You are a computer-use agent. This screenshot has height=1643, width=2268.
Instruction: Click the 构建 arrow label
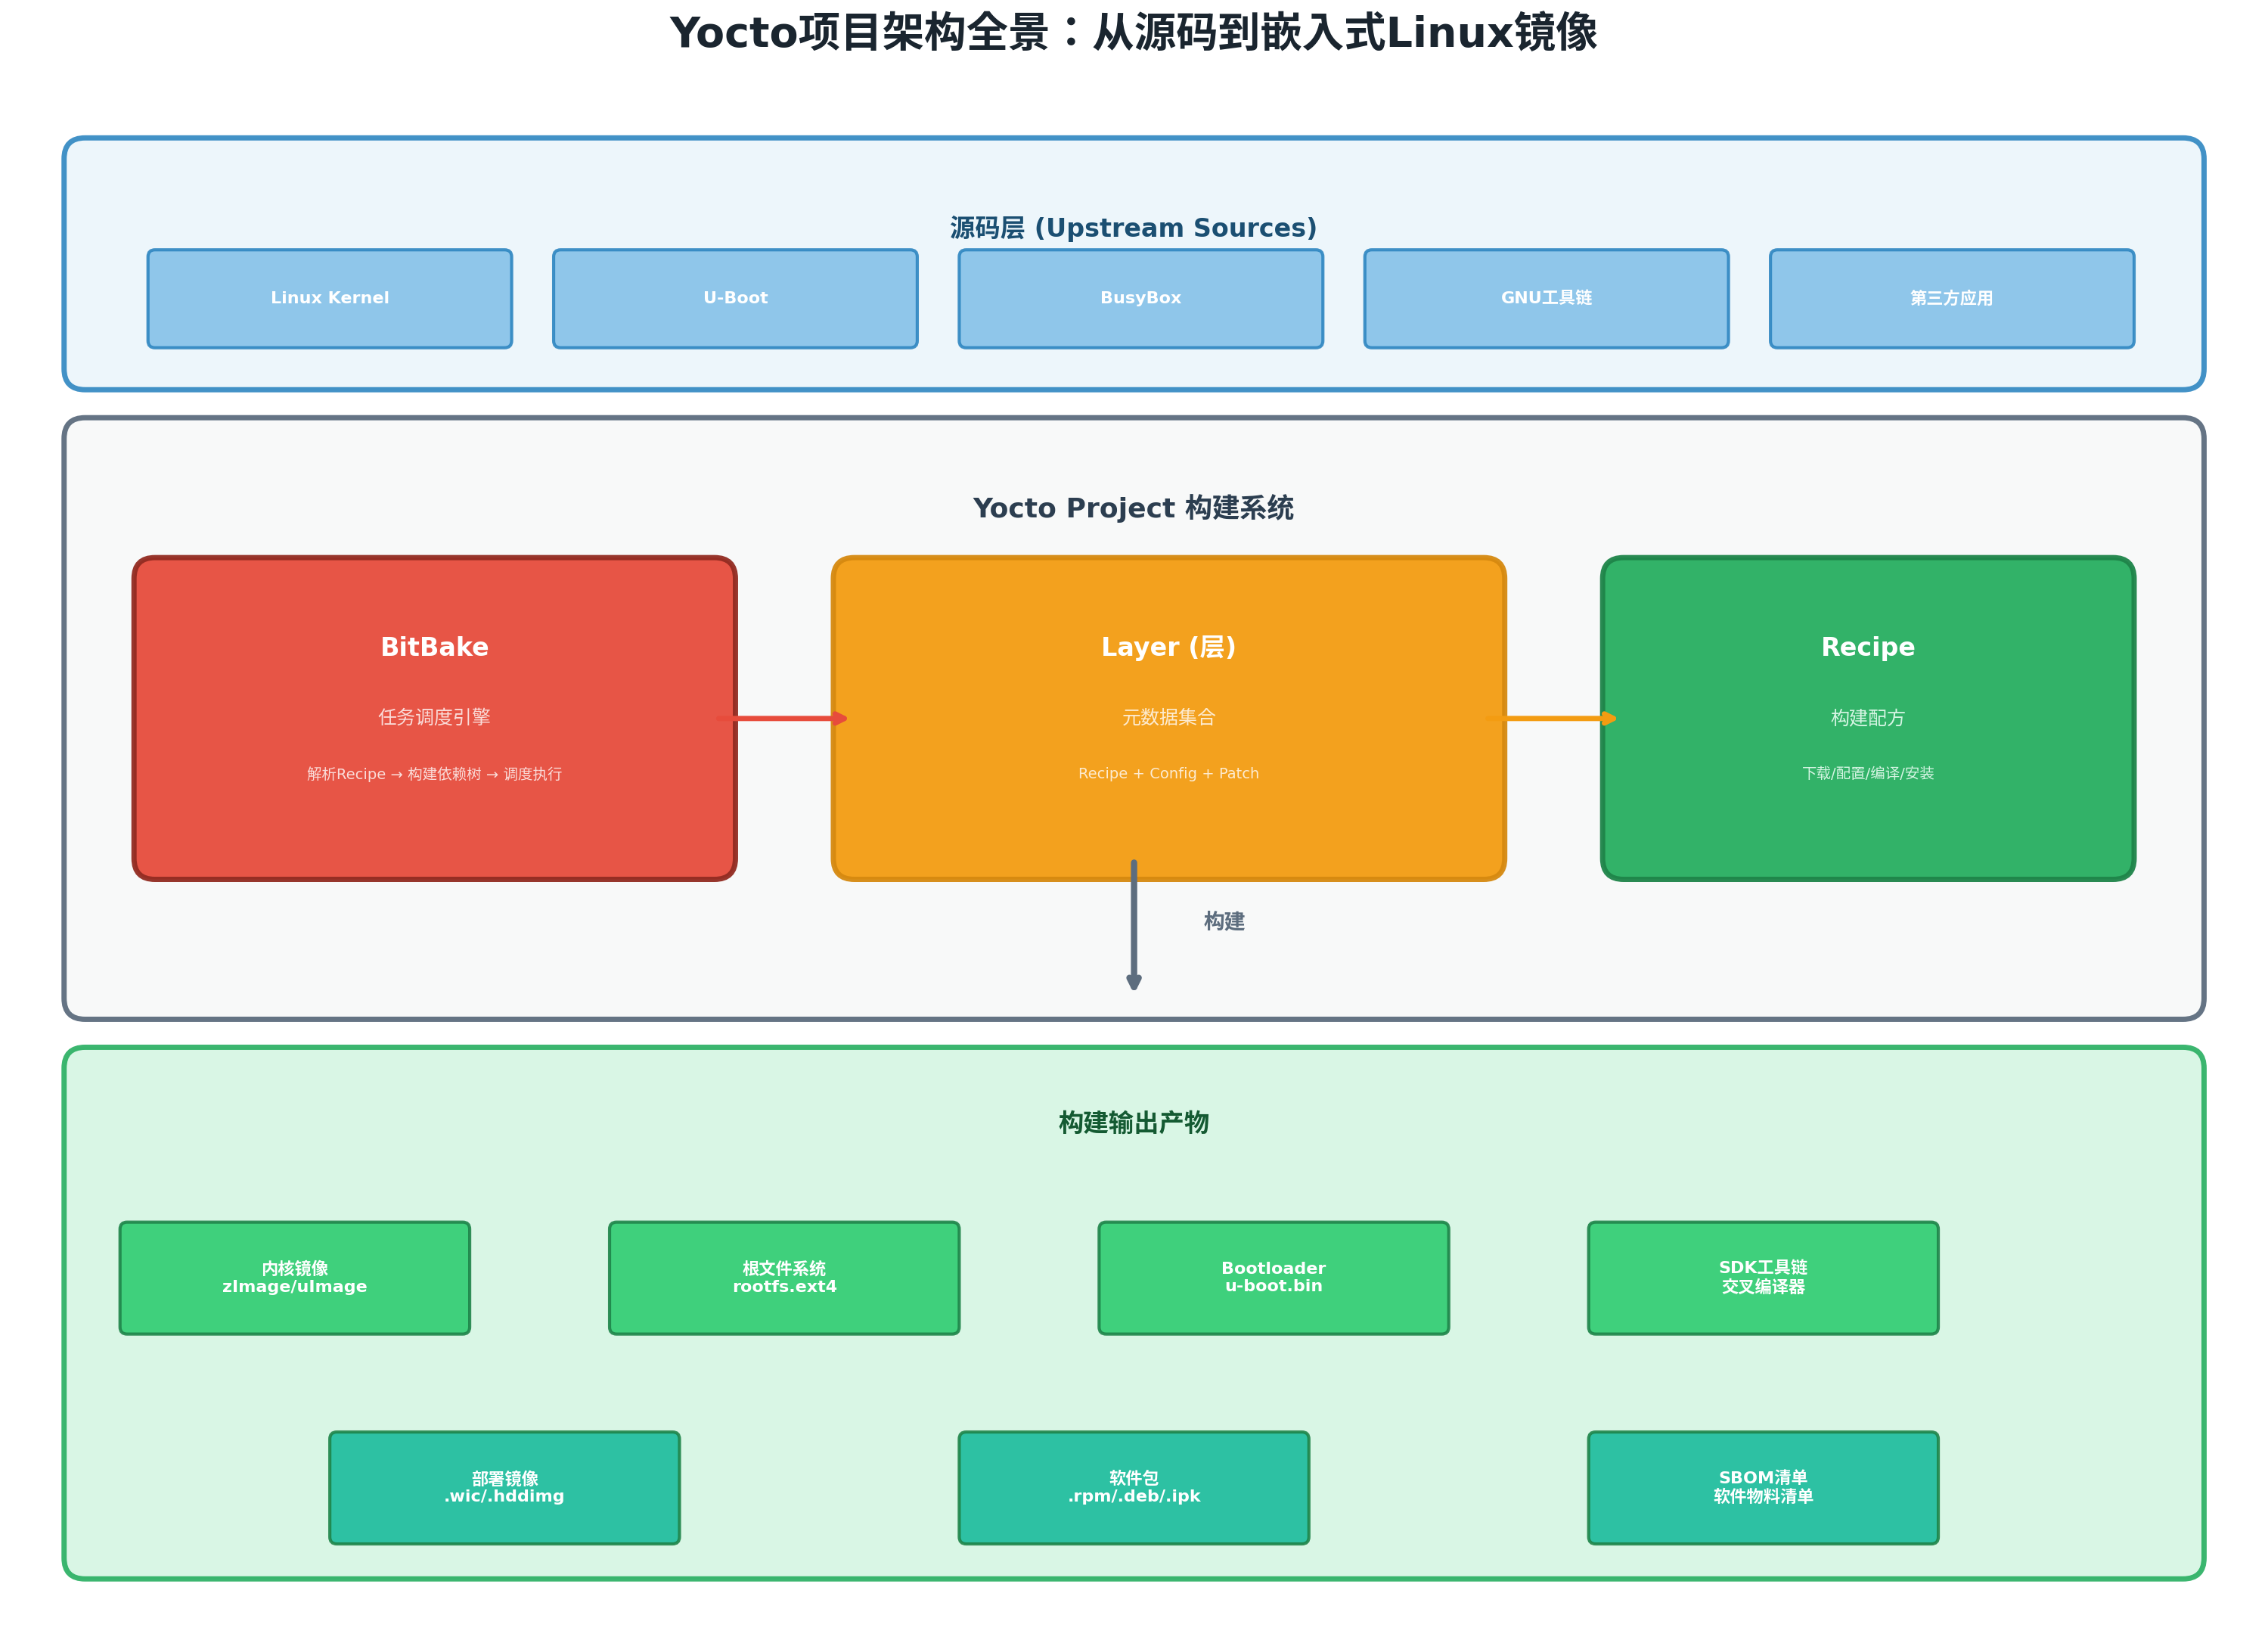click(x=1224, y=921)
